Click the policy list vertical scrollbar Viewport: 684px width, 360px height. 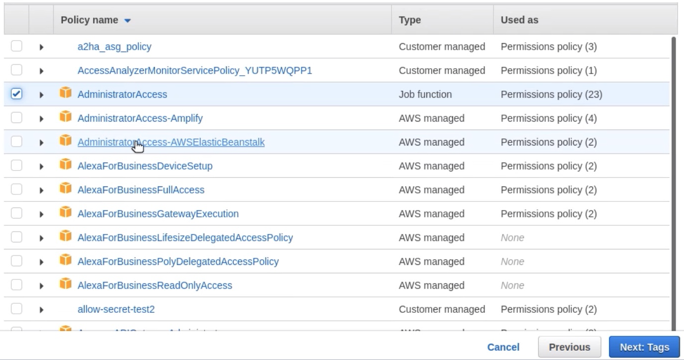click(674, 183)
